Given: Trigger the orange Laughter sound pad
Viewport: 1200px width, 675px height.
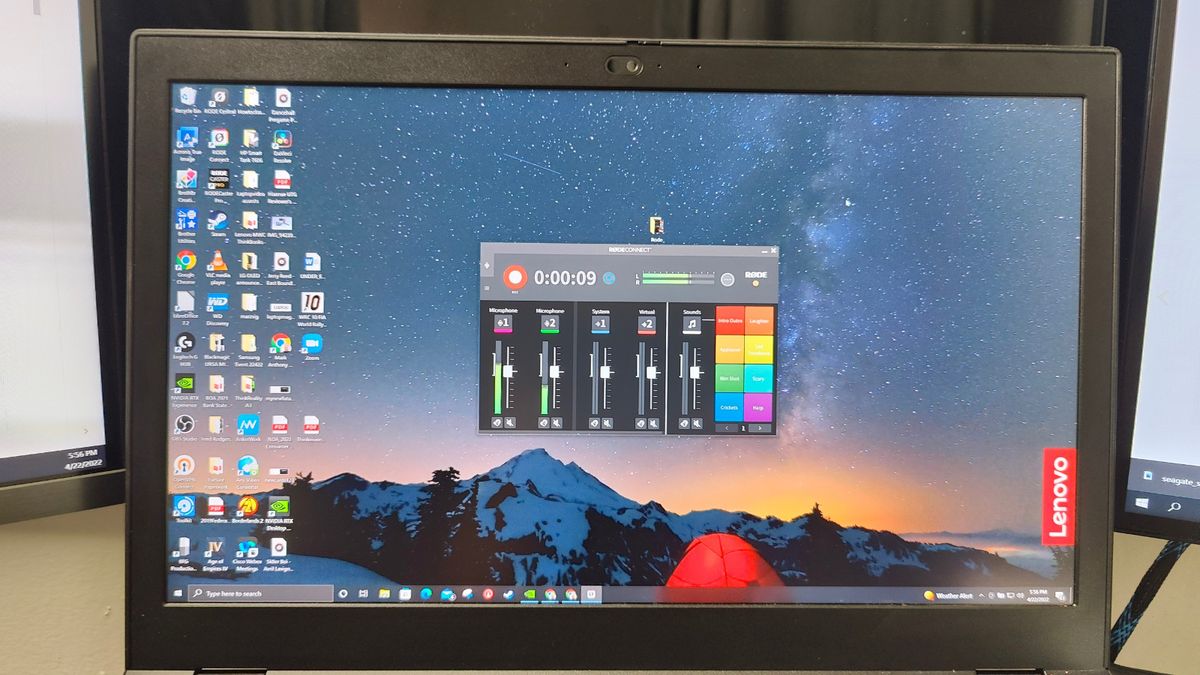Looking at the screenshot, I should (759, 321).
